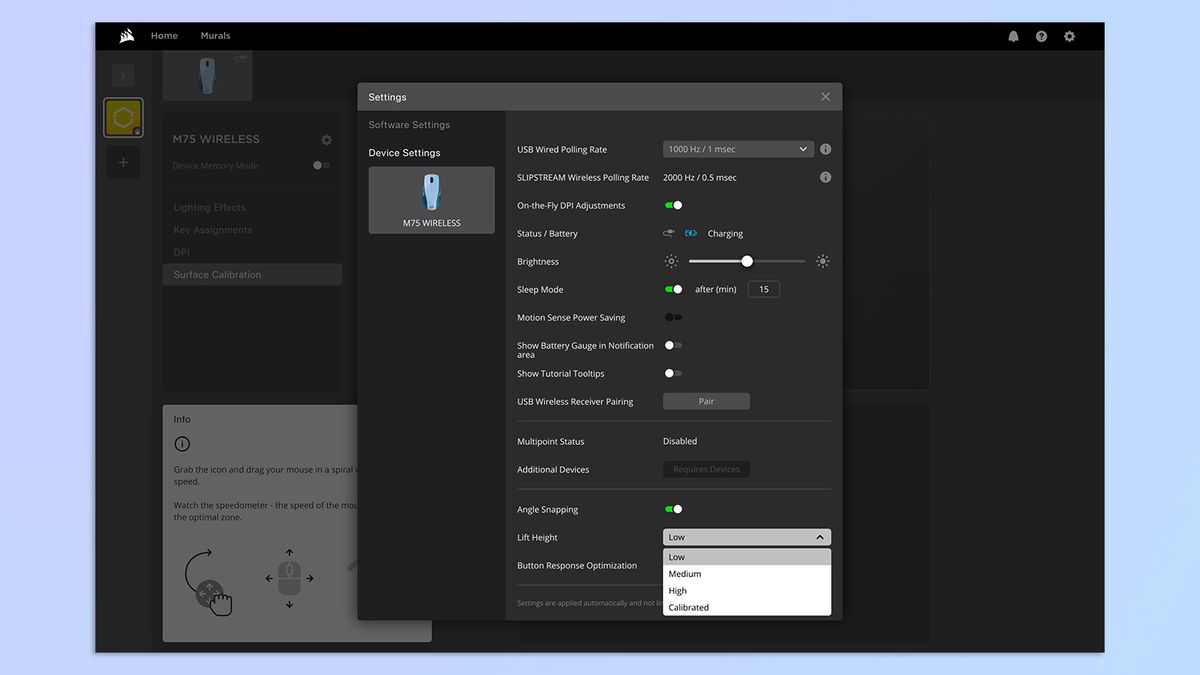This screenshot has width=1200, height=675.
Task: Enable Show Tutorial Tooltips toggle
Action: [x=673, y=373]
